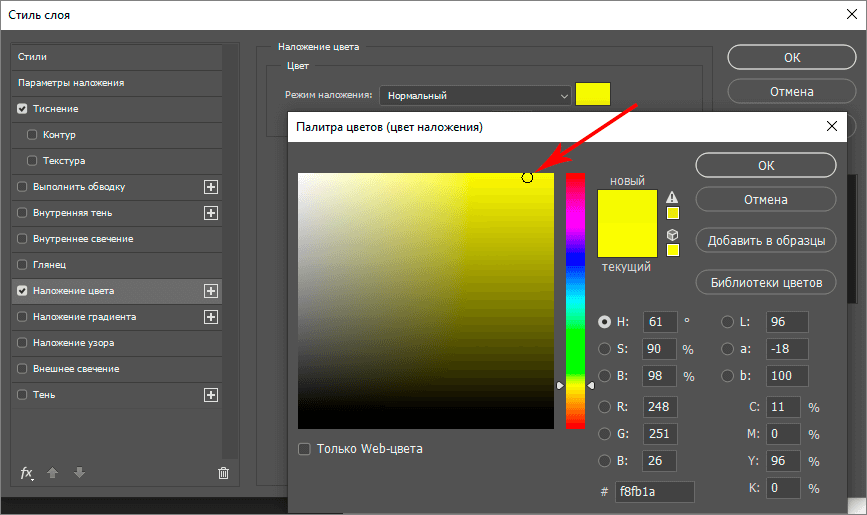Add another stroke with plus icon
The width and height of the screenshot is (867, 515).
pos(211,187)
